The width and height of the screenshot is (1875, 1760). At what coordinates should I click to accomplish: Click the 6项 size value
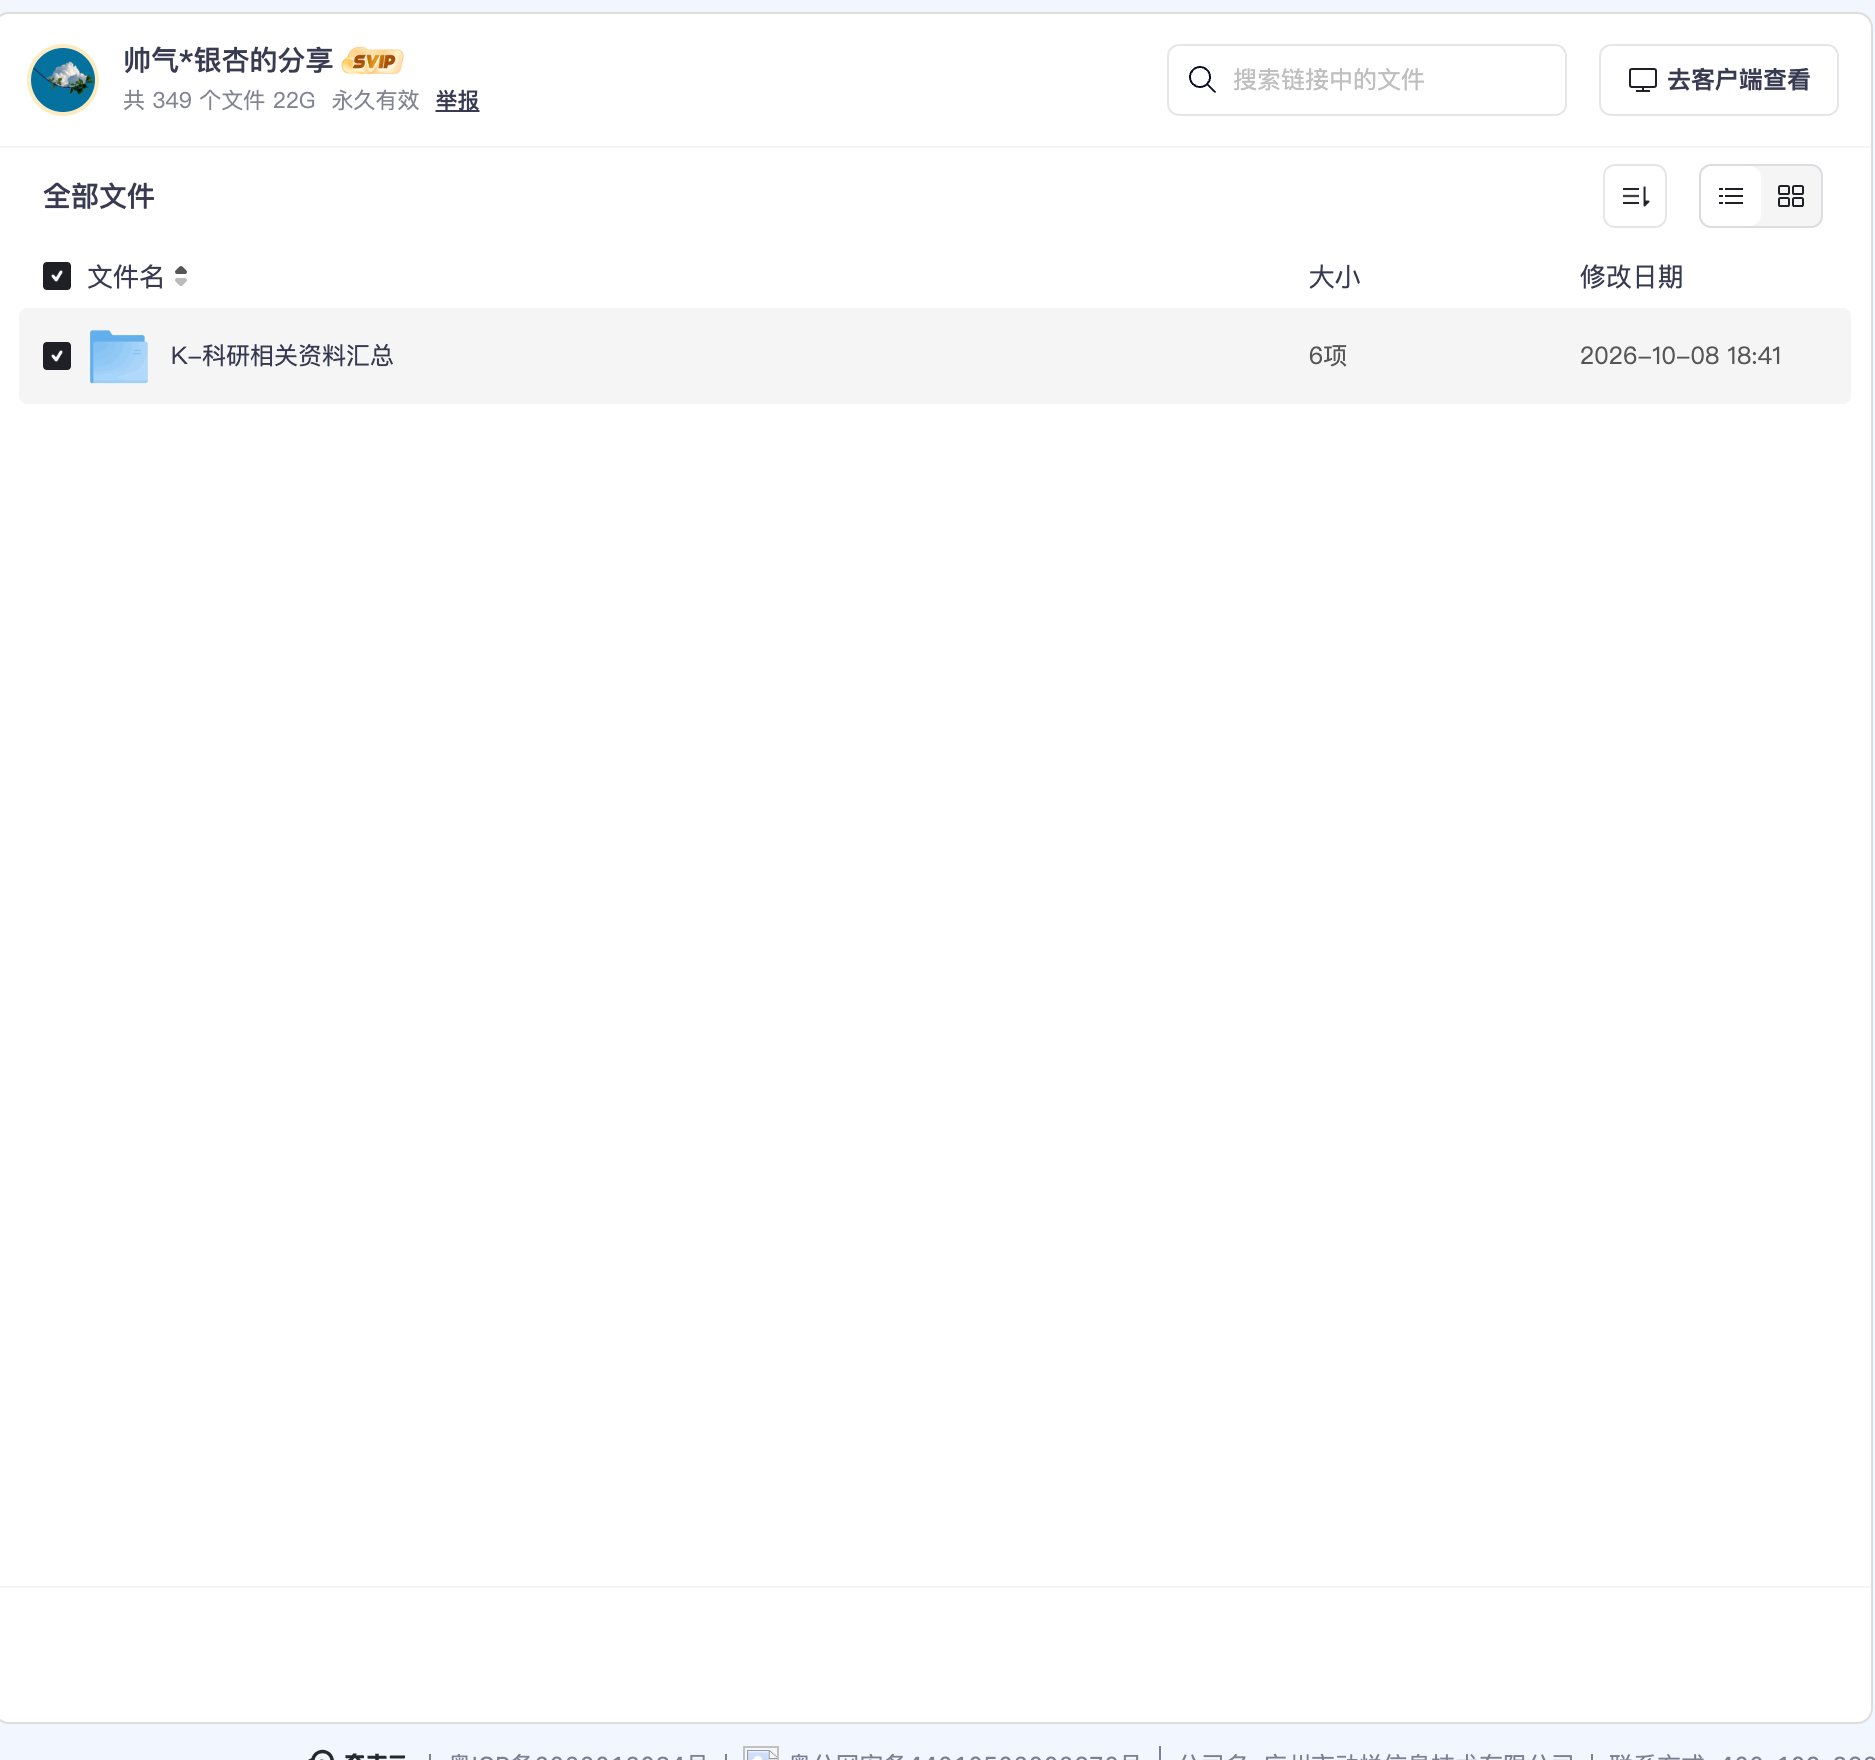pos(1328,356)
